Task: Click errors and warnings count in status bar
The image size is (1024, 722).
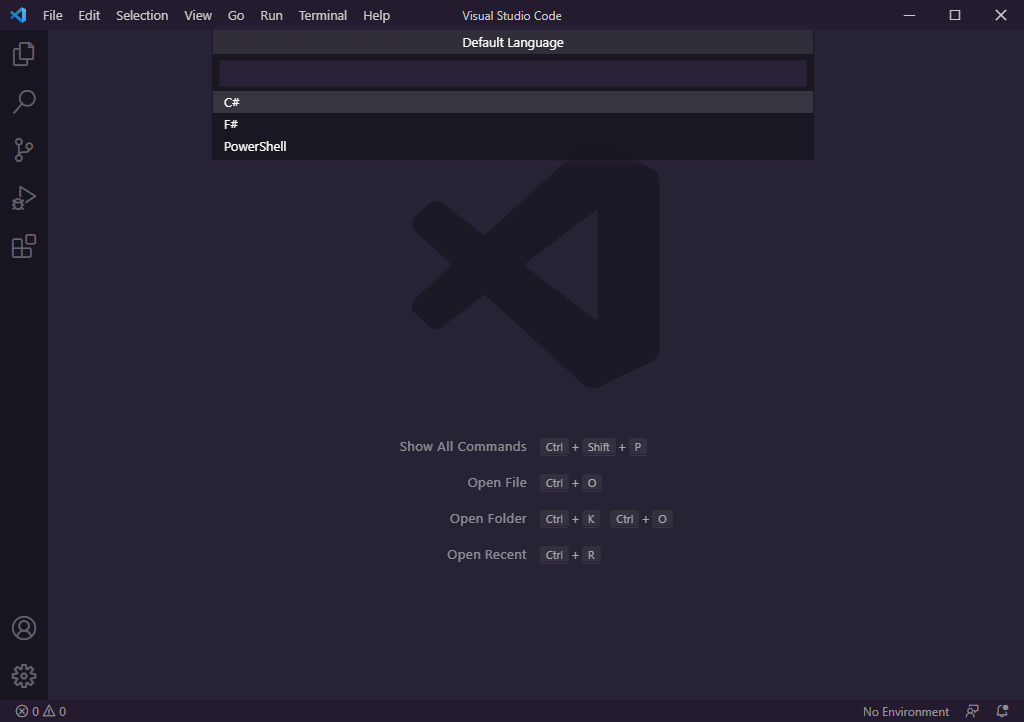Action: pyautogui.click(x=41, y=711)
